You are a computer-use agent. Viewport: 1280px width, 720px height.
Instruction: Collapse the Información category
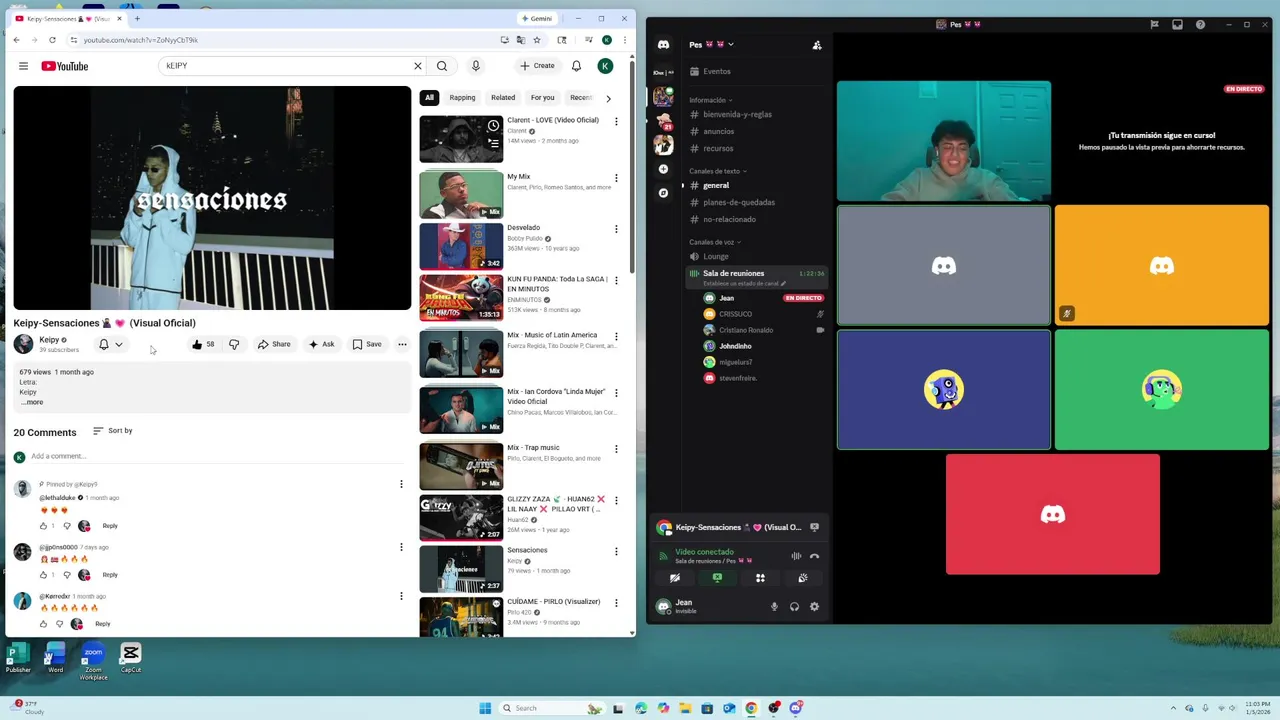(x=710, y=100)
